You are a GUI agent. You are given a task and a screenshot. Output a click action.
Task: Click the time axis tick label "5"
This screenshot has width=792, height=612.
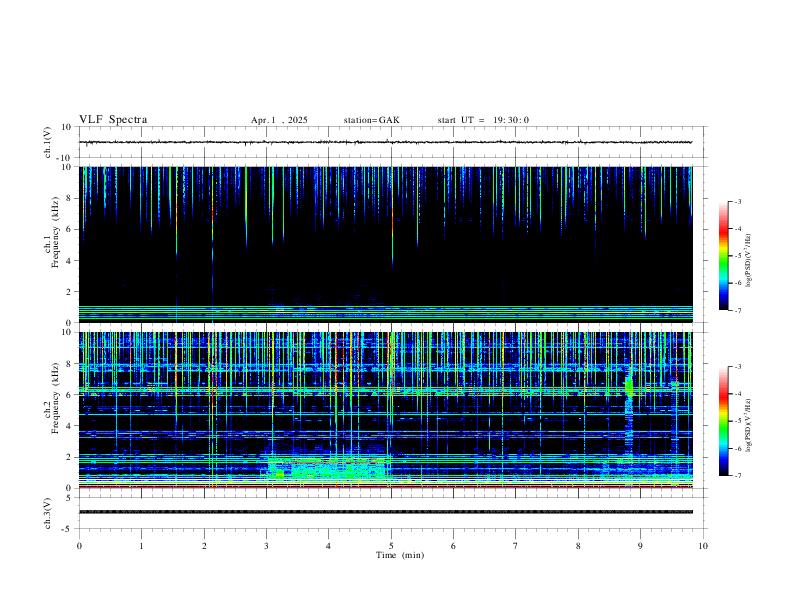(391, 546)
